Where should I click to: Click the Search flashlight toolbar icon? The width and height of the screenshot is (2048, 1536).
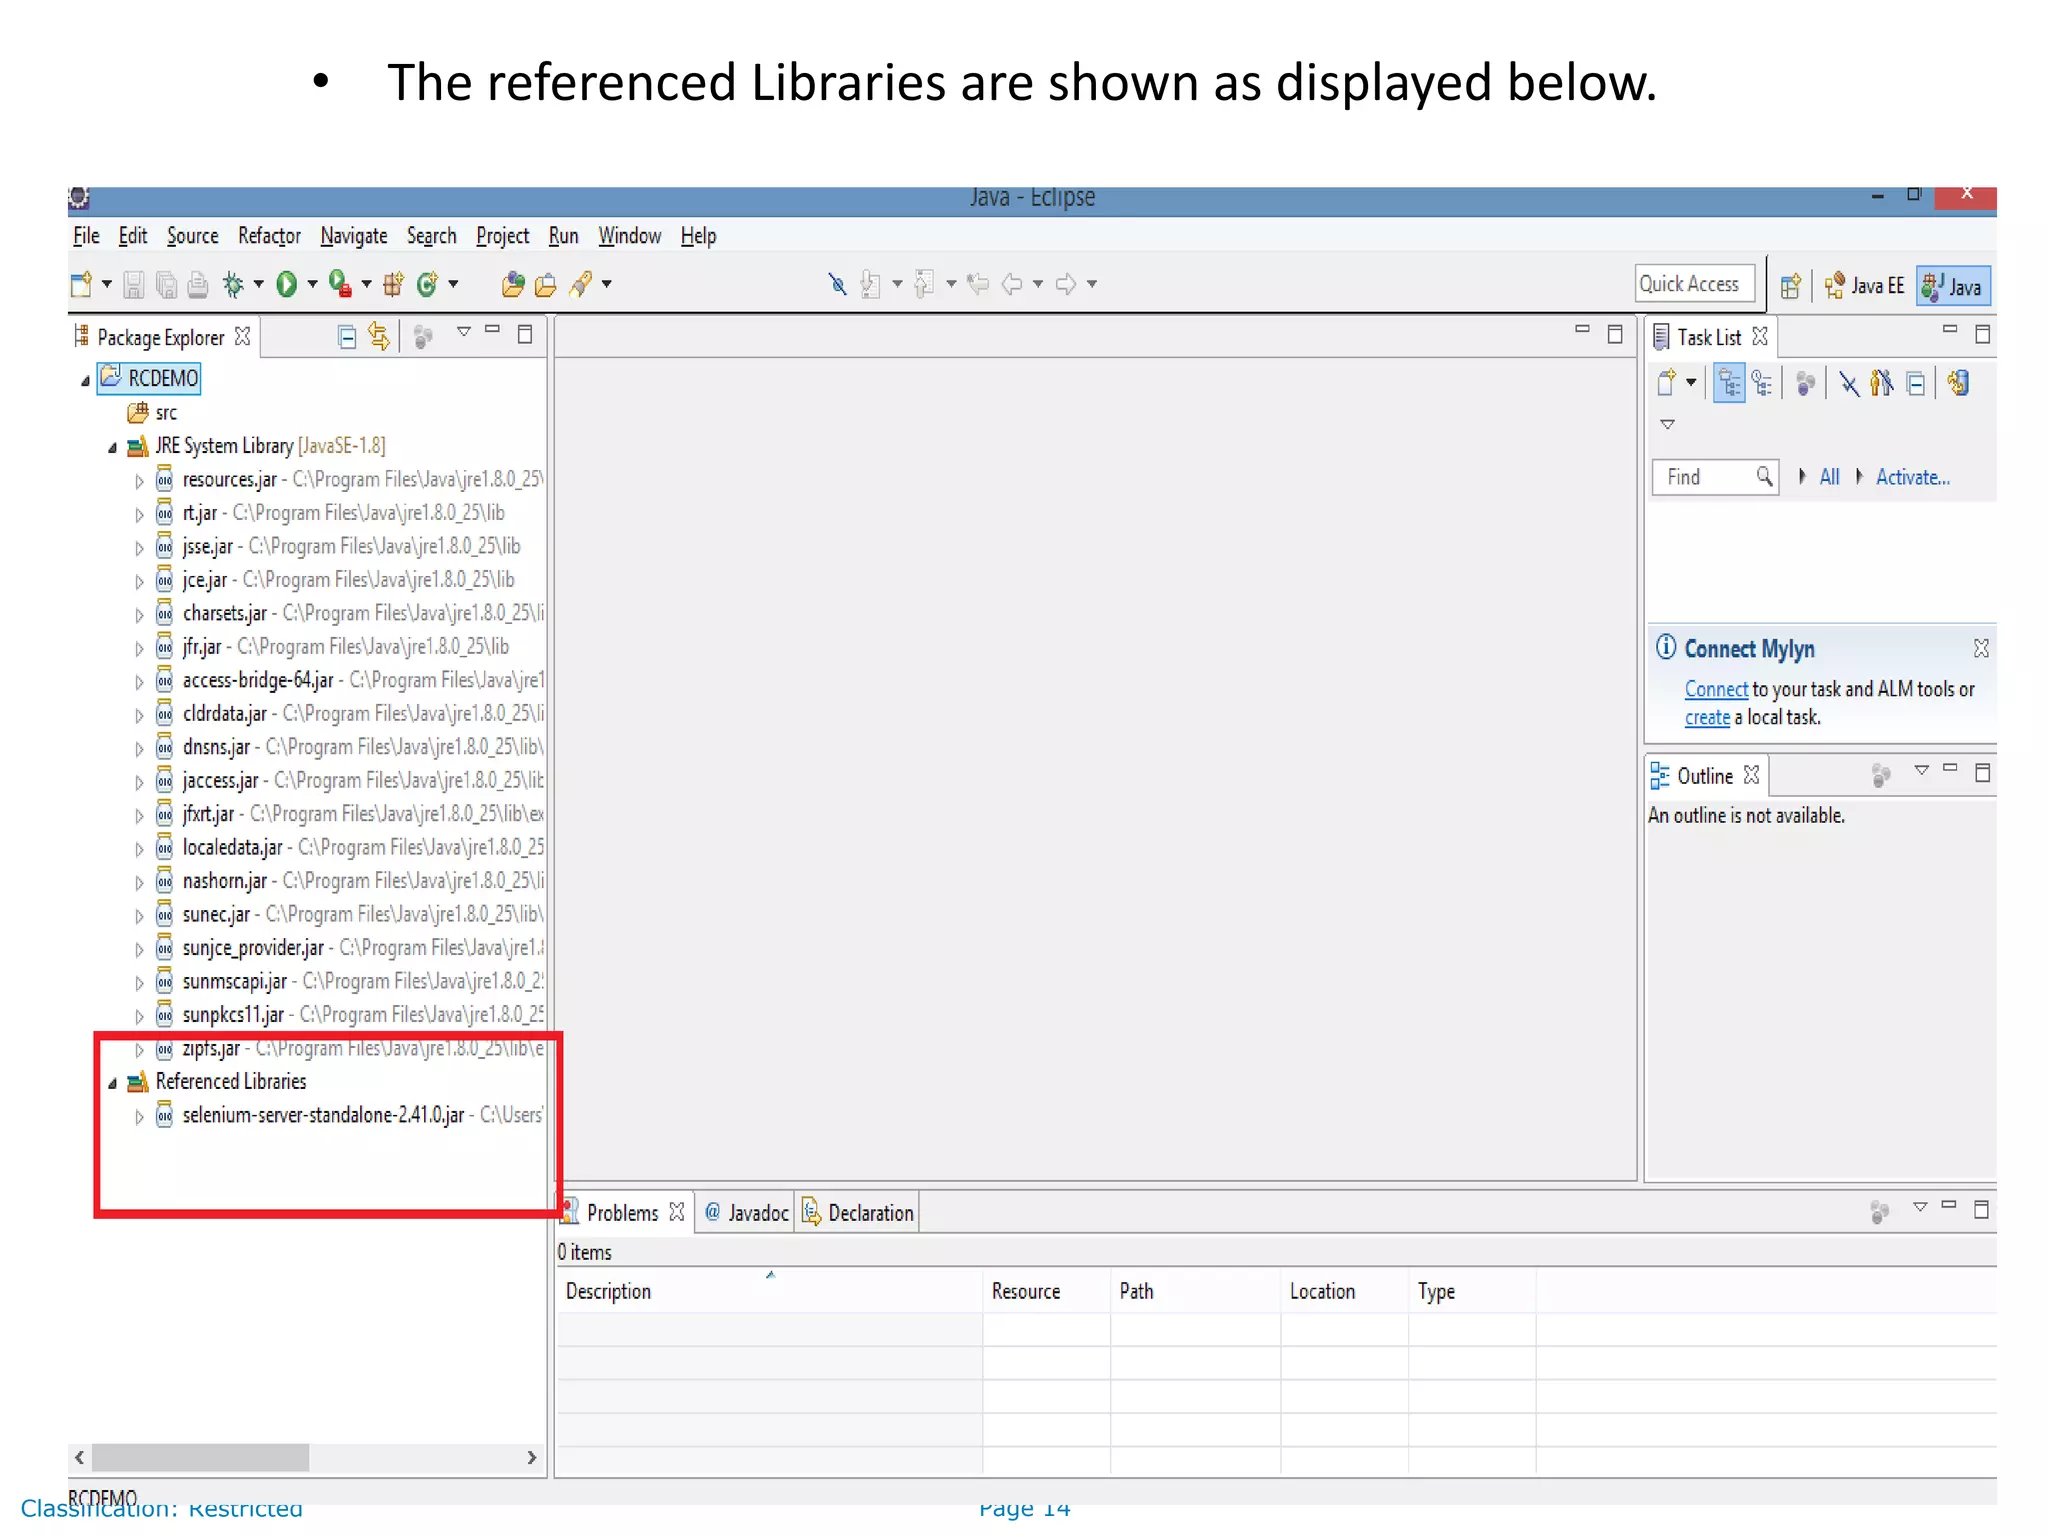[x=580, y=285]
